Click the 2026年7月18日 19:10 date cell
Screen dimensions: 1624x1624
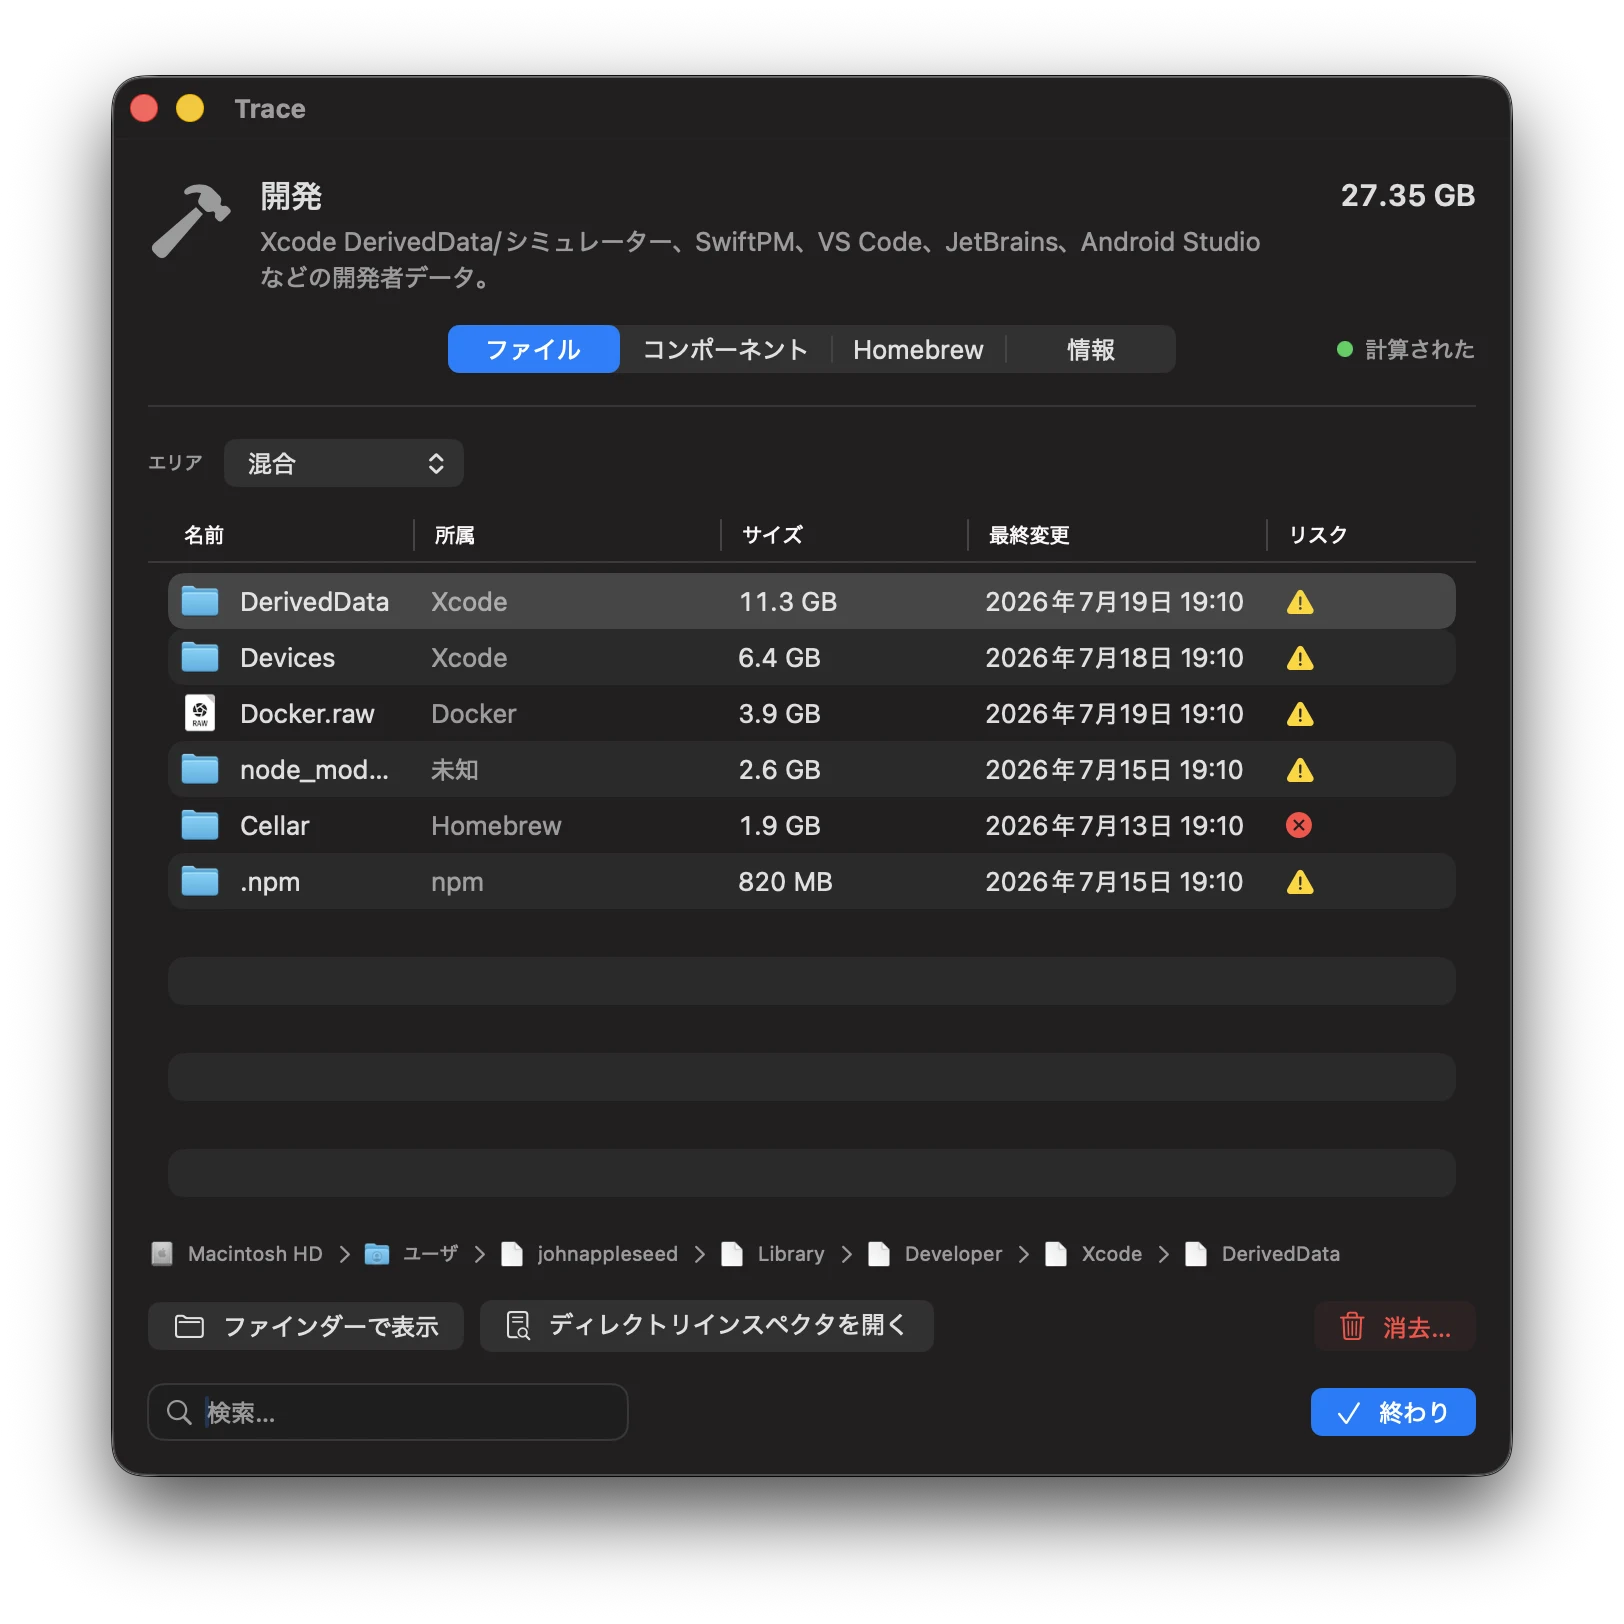1114,658
